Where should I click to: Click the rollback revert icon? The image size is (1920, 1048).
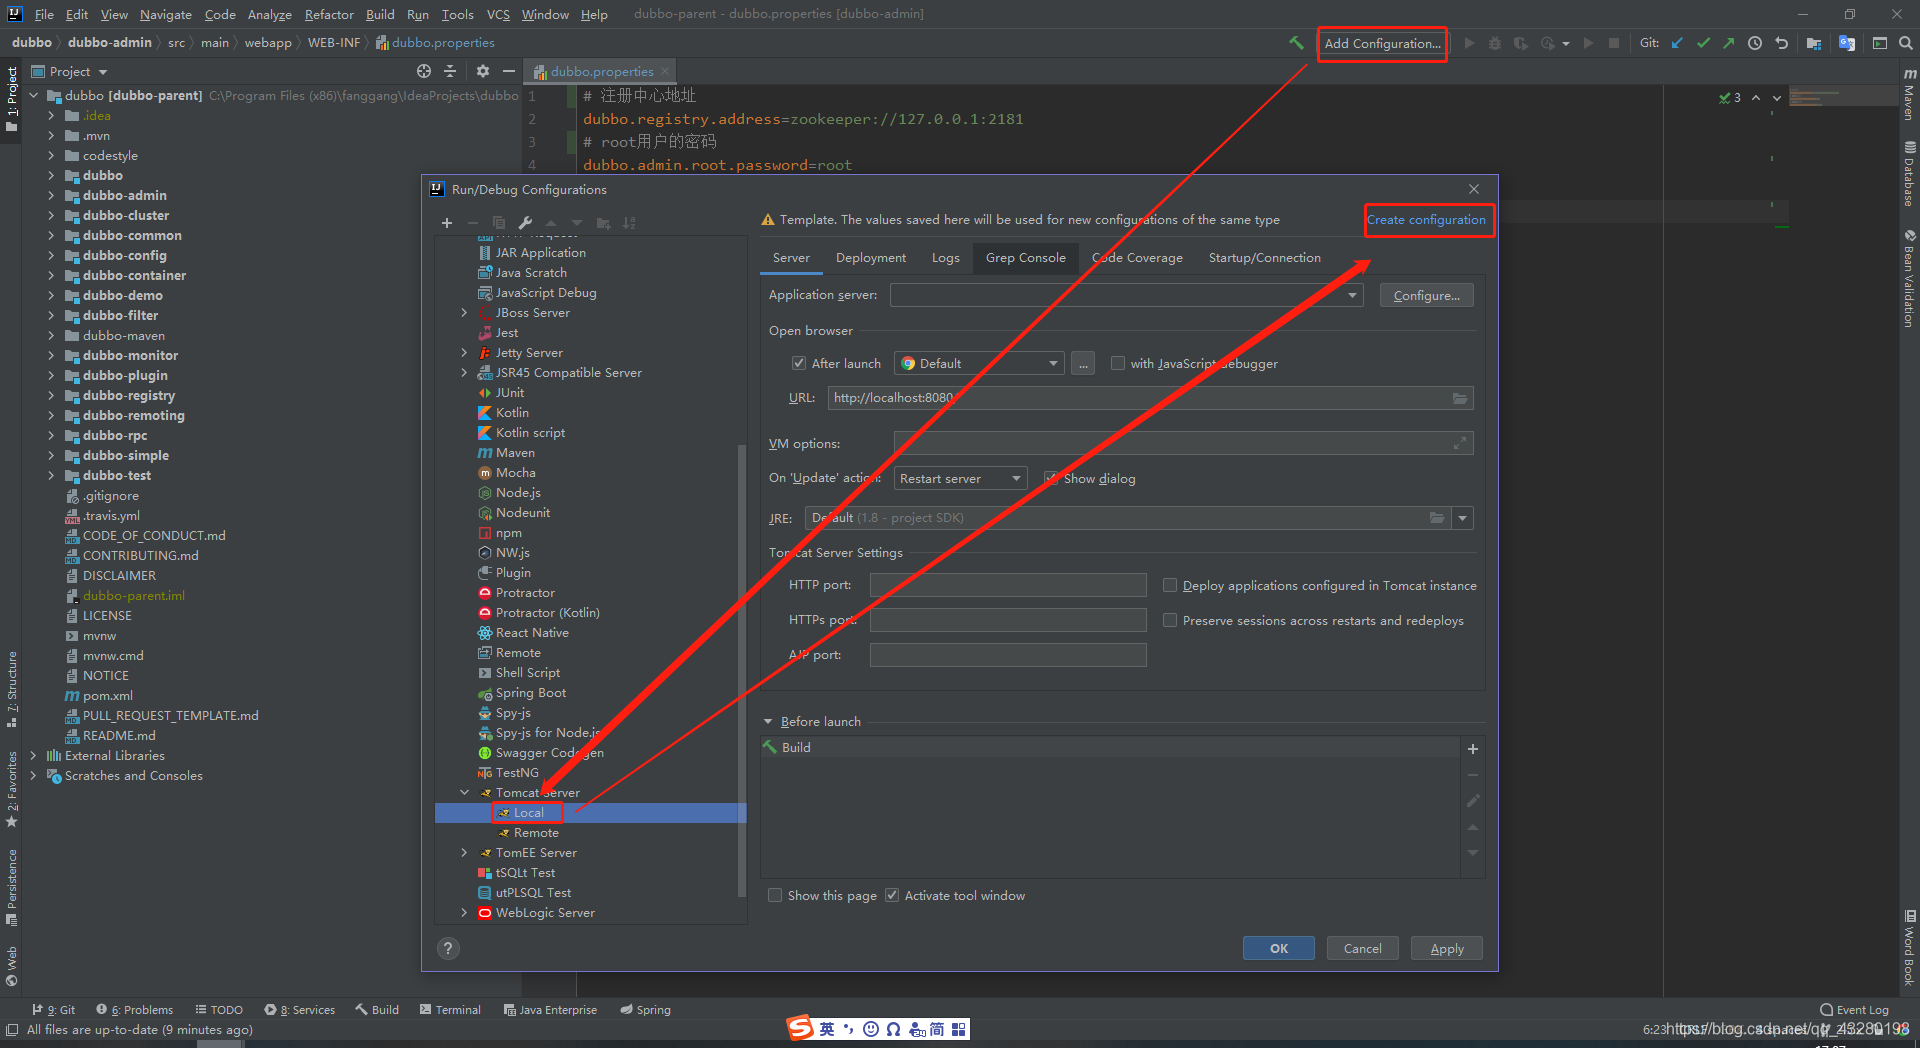coord(1781,43)
